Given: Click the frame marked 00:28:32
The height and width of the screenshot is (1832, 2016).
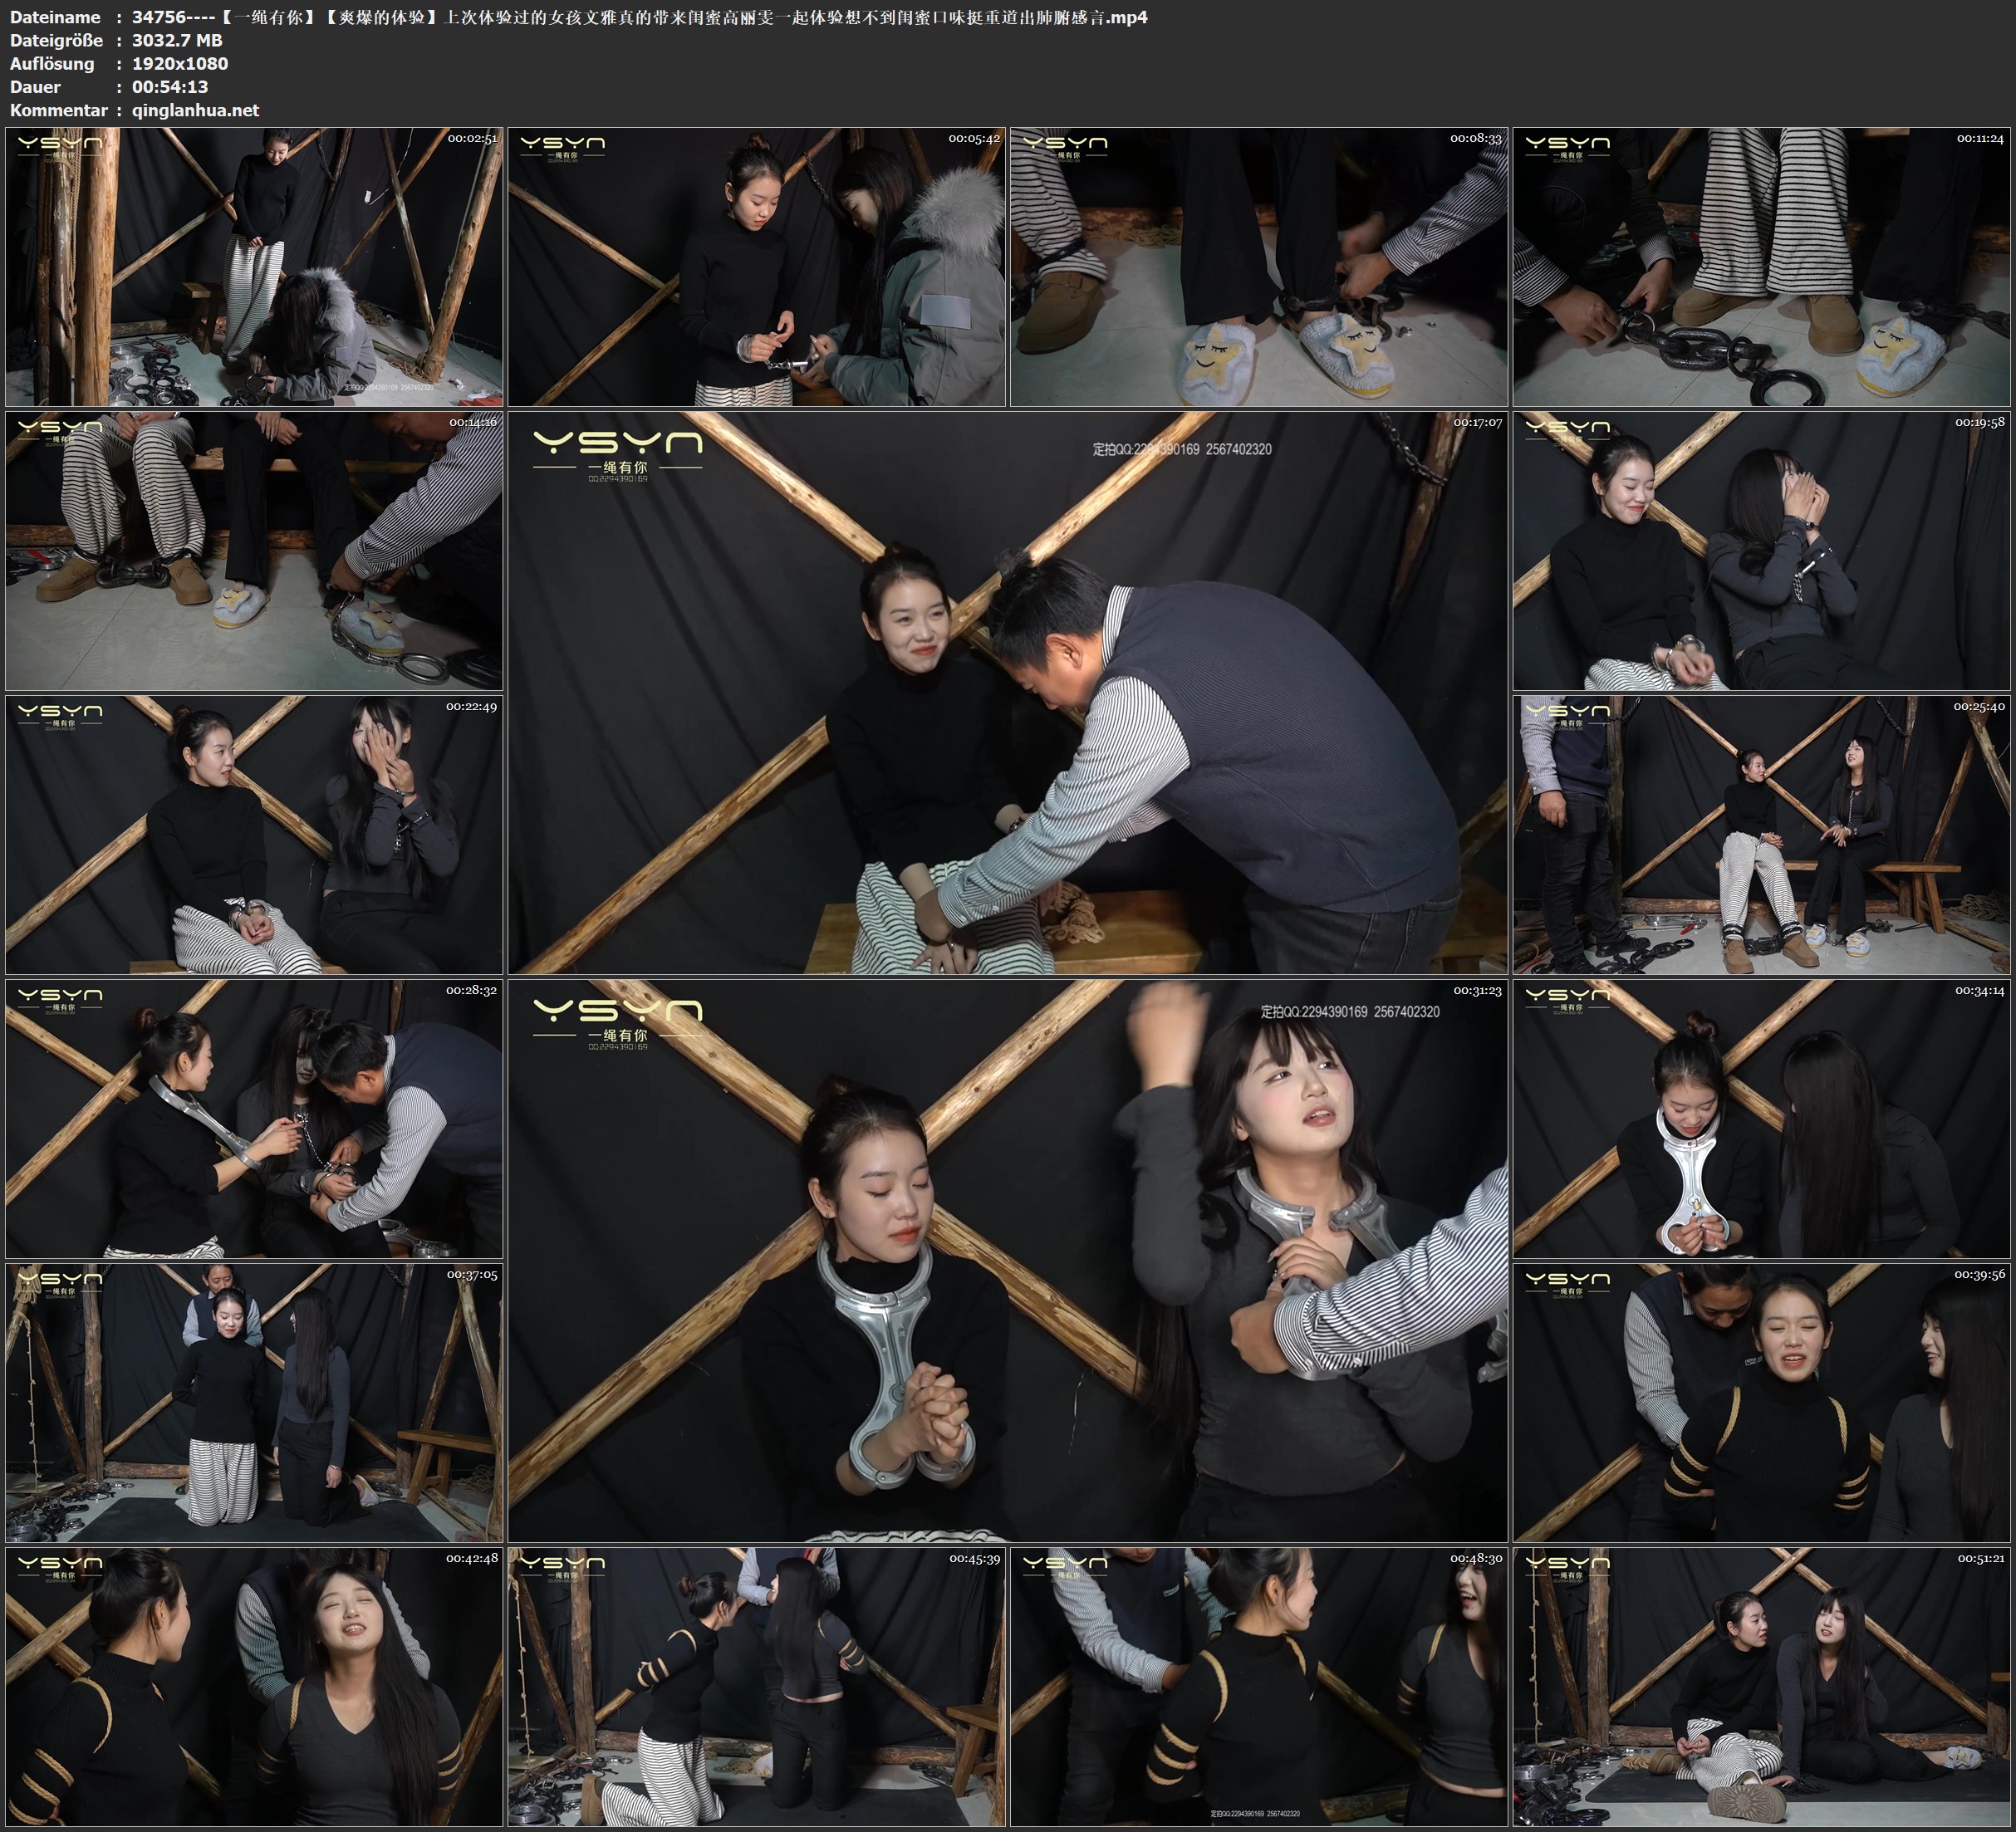Looking at the screenshot, I should pos(254,1119).
